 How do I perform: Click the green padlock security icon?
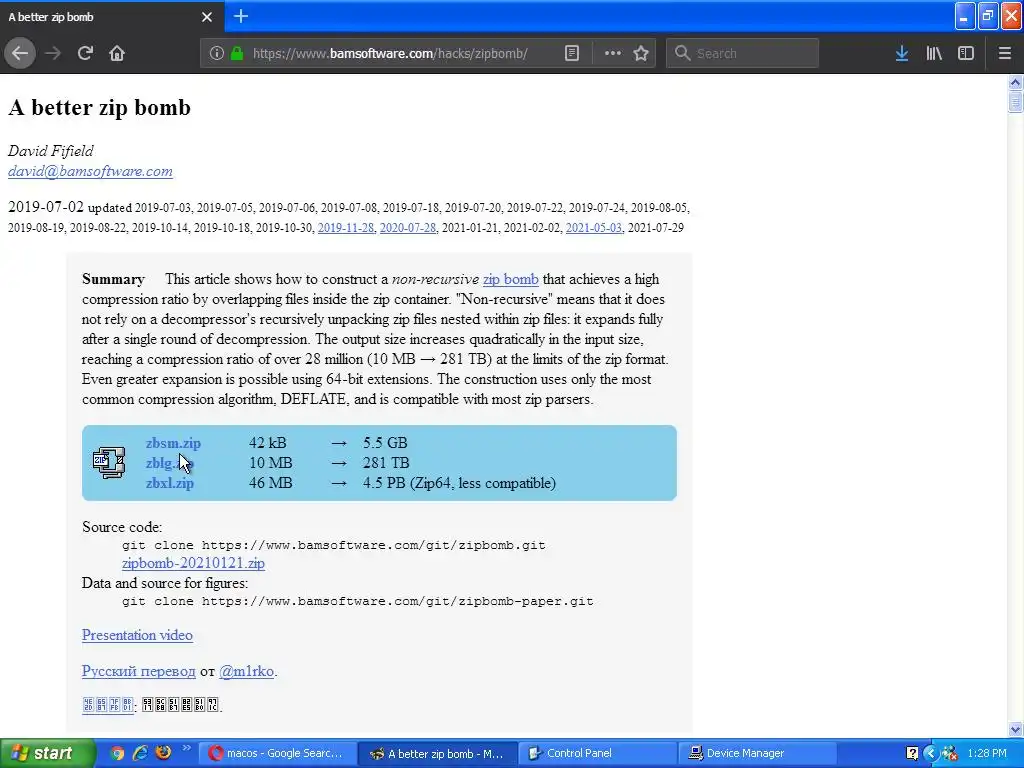[237, 53]
